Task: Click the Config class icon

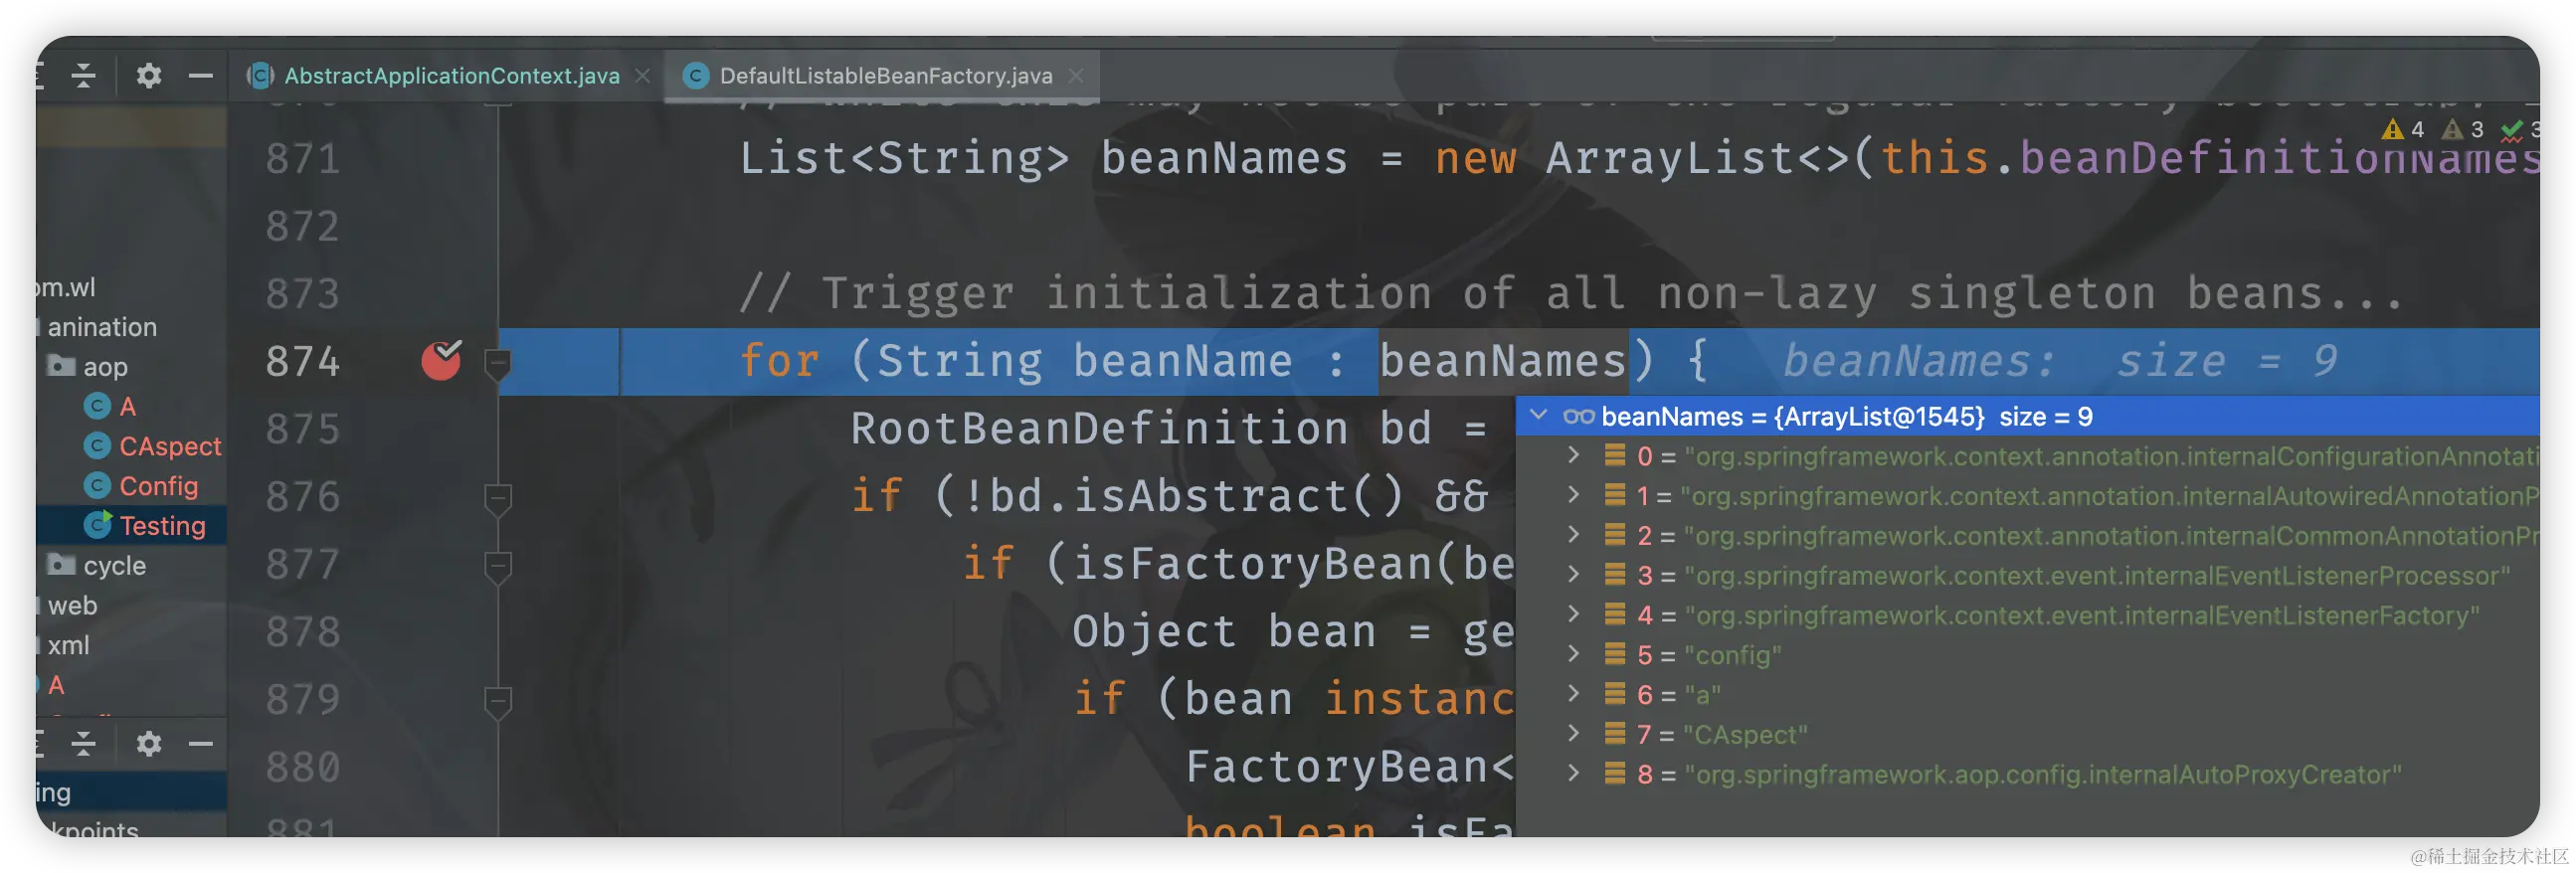Action: tap(97, 486)
